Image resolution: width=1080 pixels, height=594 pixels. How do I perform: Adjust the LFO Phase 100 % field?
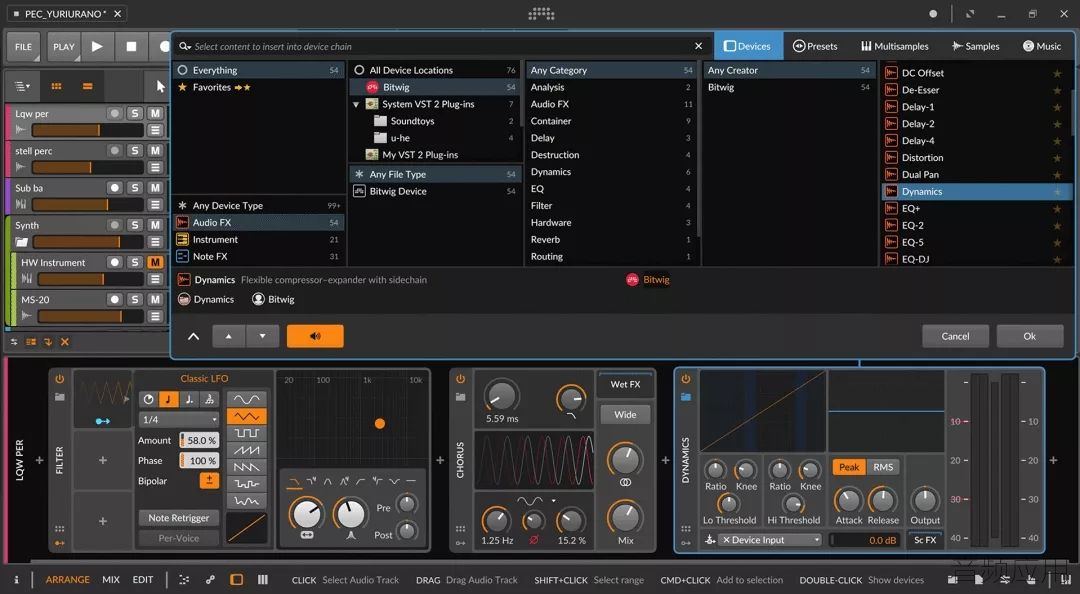199,460
